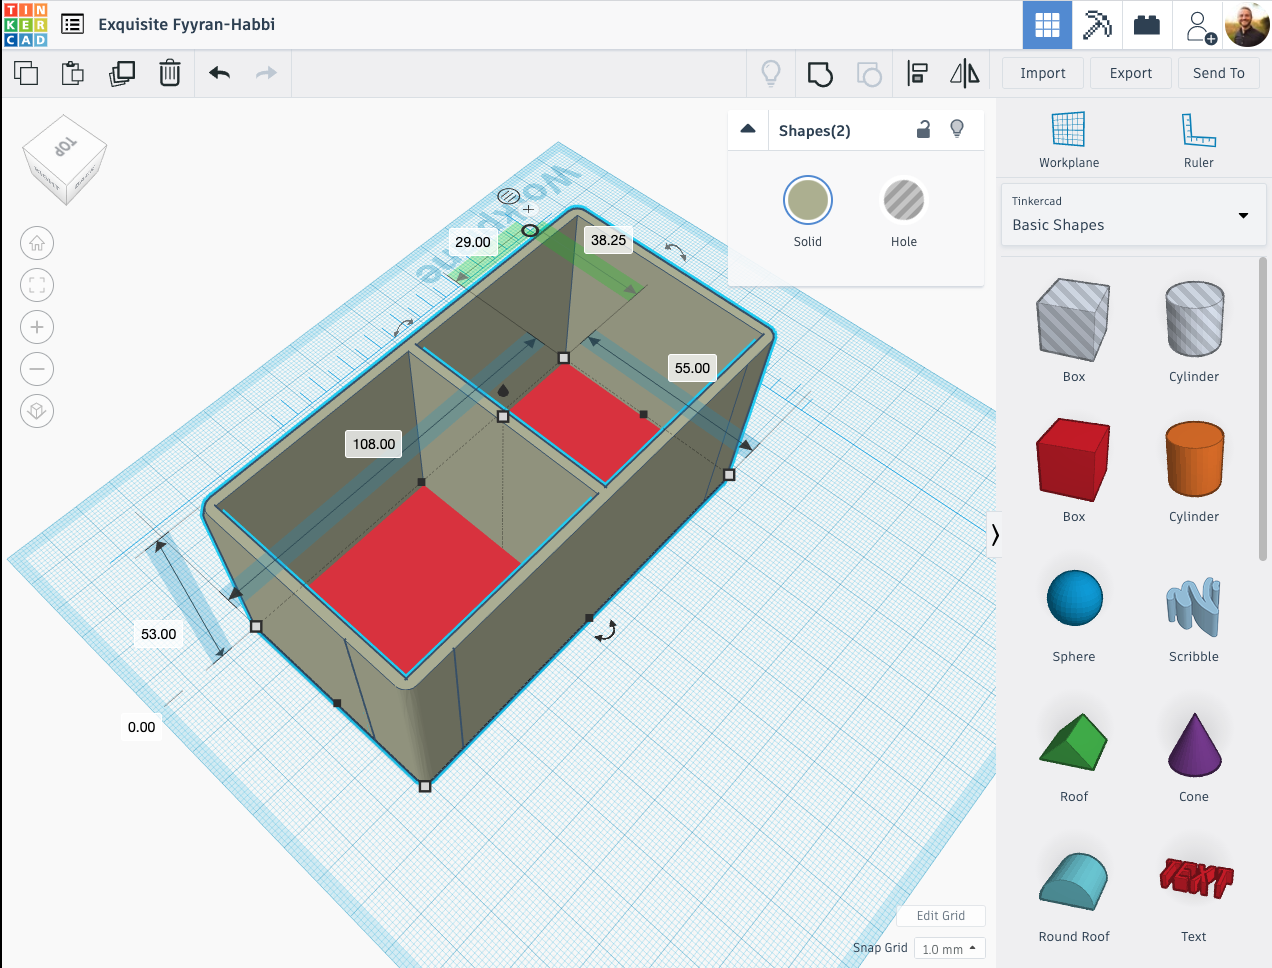Open the Basic Shapes library dropdown
The width and height of the screenshot is (1272, 968).
coord(1133,214)
